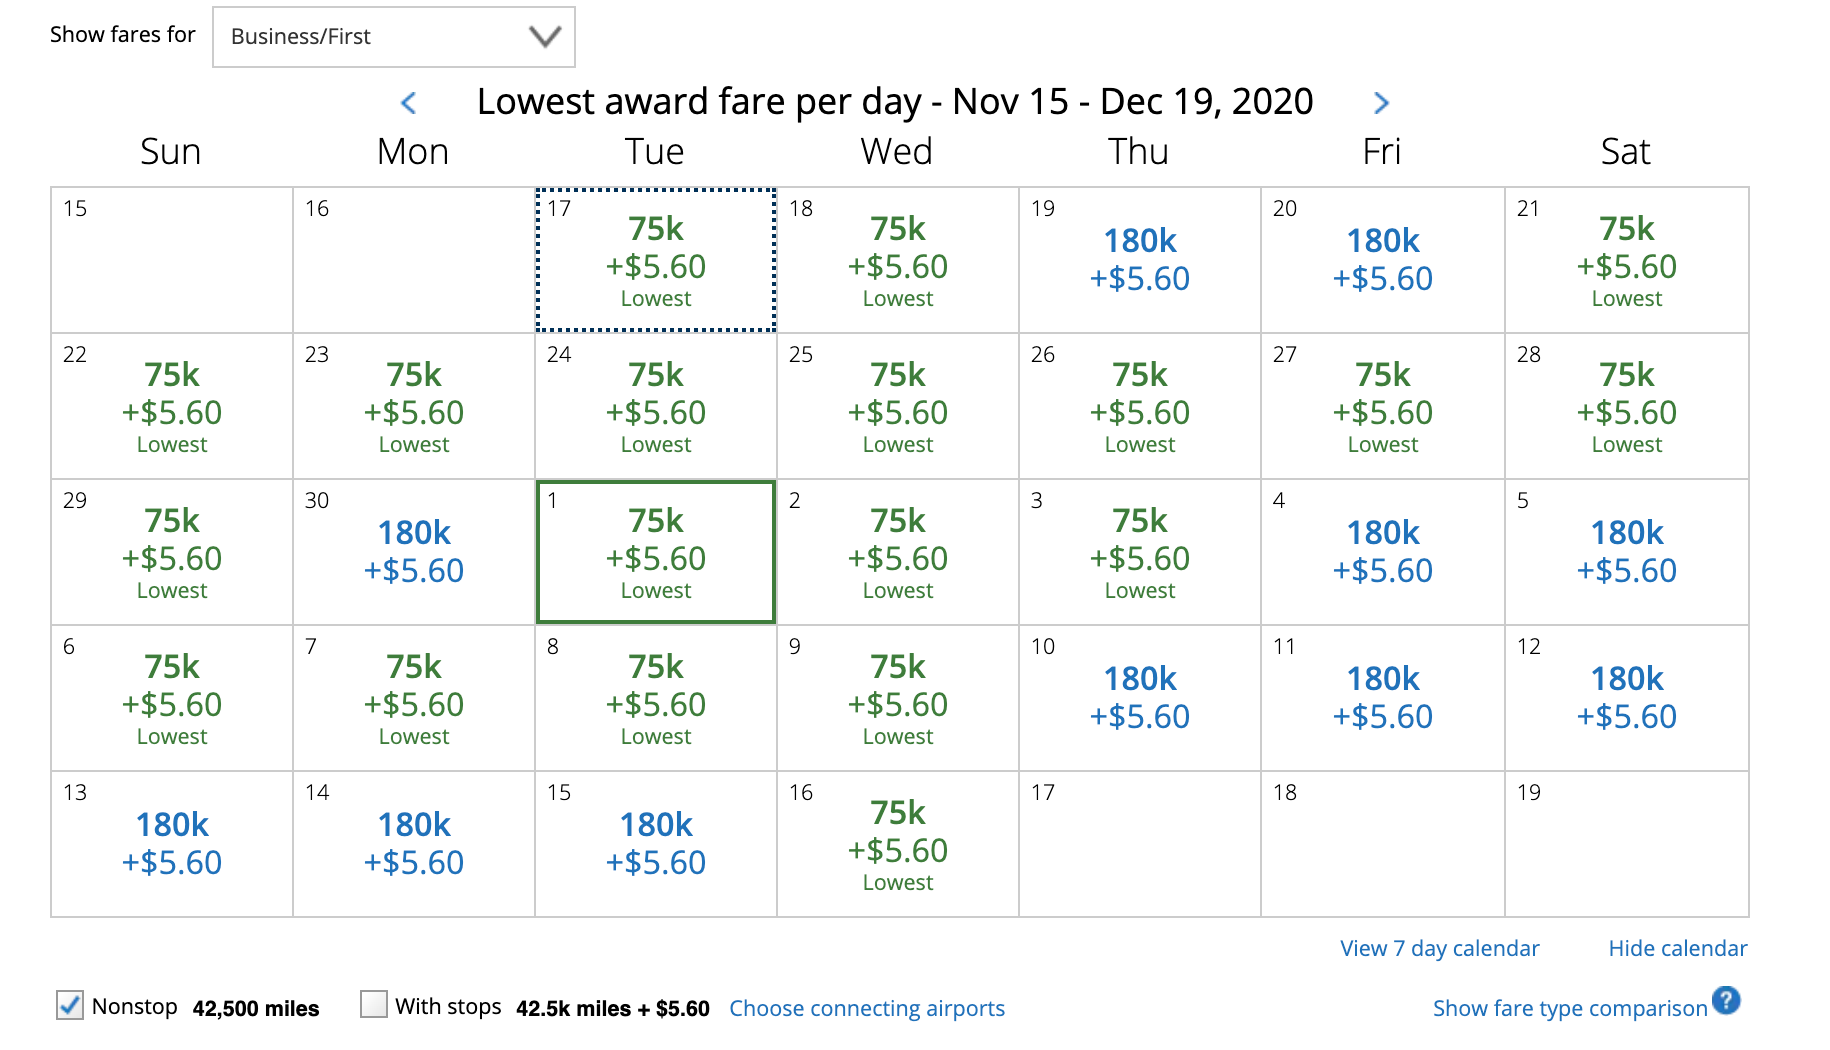
Task: Select December 16 lowest fare
Action: (898, 844)
